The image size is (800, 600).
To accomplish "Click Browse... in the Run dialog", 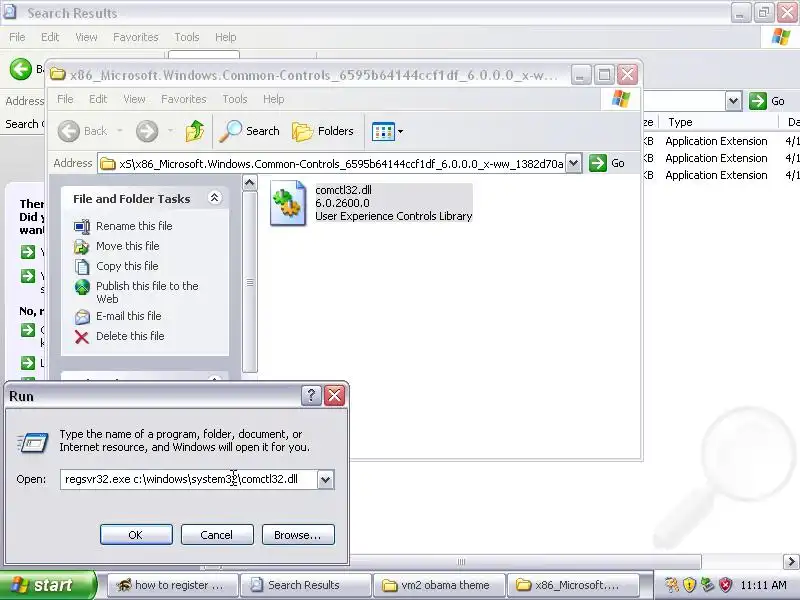I will click(x=298, y=535).
